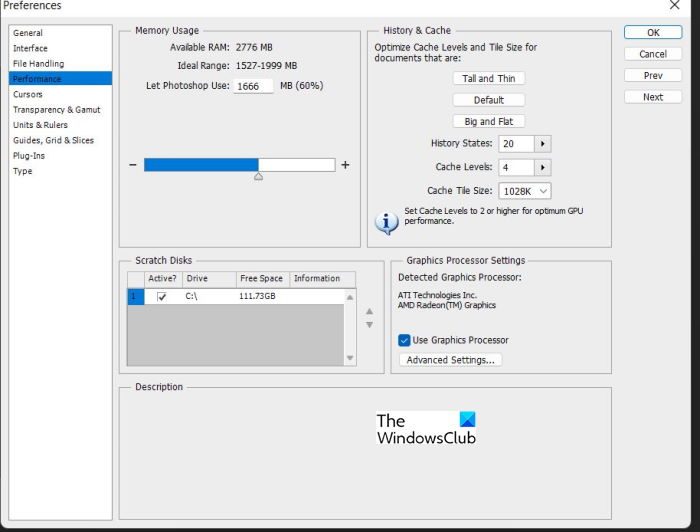This screenshot has width=700, height=532.
Task: Click the Active? column header
Action: [x=163, y=278]
